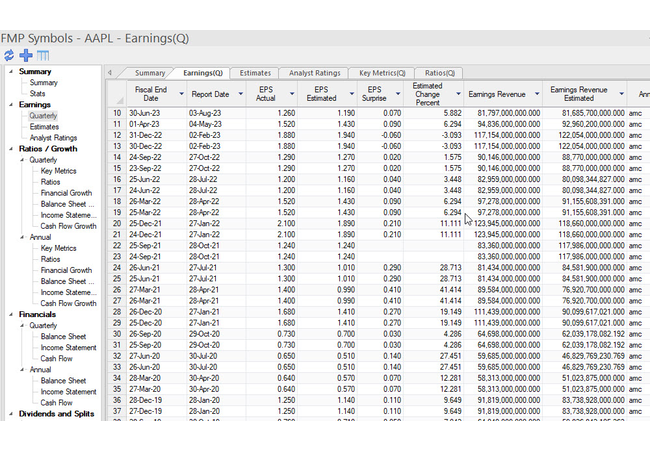Image resolution: width=650 pixels, height=450 pixels.
Task: Click report date cell 03-Aug-23
Action: point(216,113)
